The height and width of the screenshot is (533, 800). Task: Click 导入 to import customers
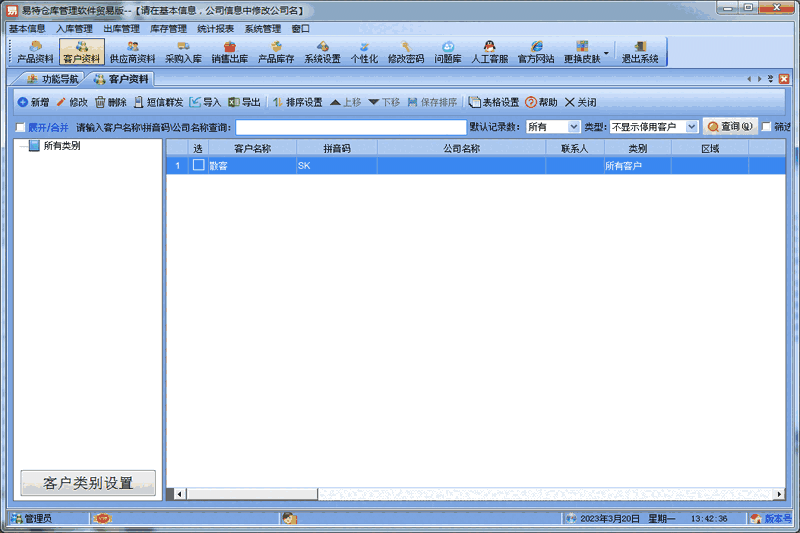coord(205,103)
